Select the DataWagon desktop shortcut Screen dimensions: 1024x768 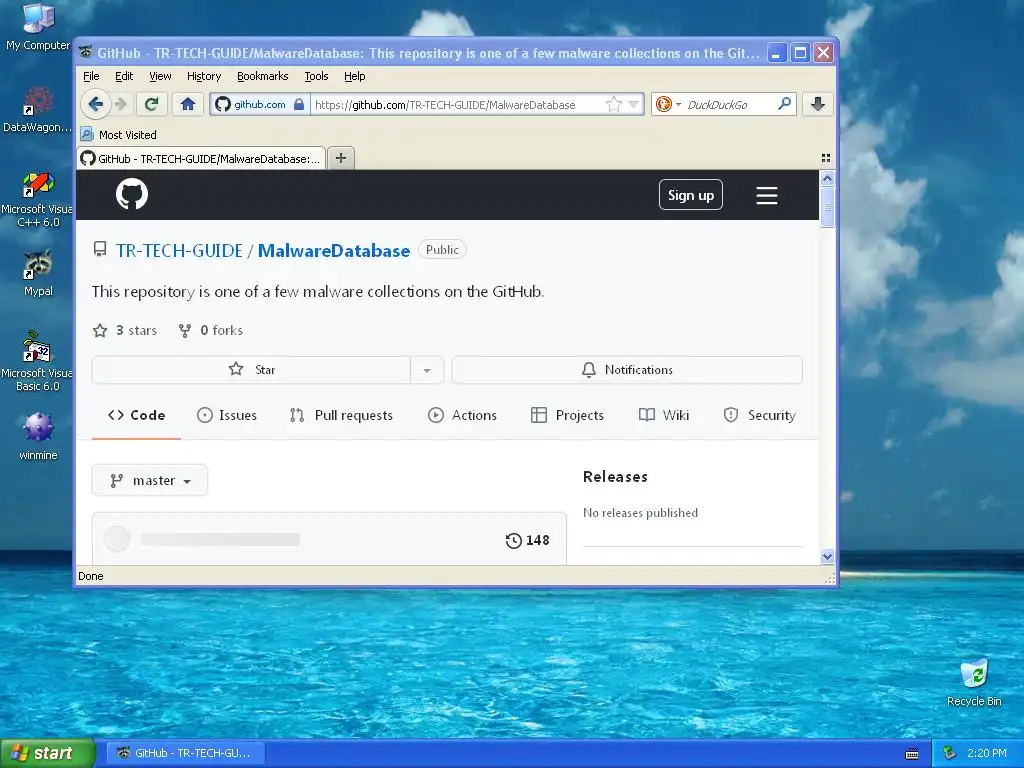[38, 109]
